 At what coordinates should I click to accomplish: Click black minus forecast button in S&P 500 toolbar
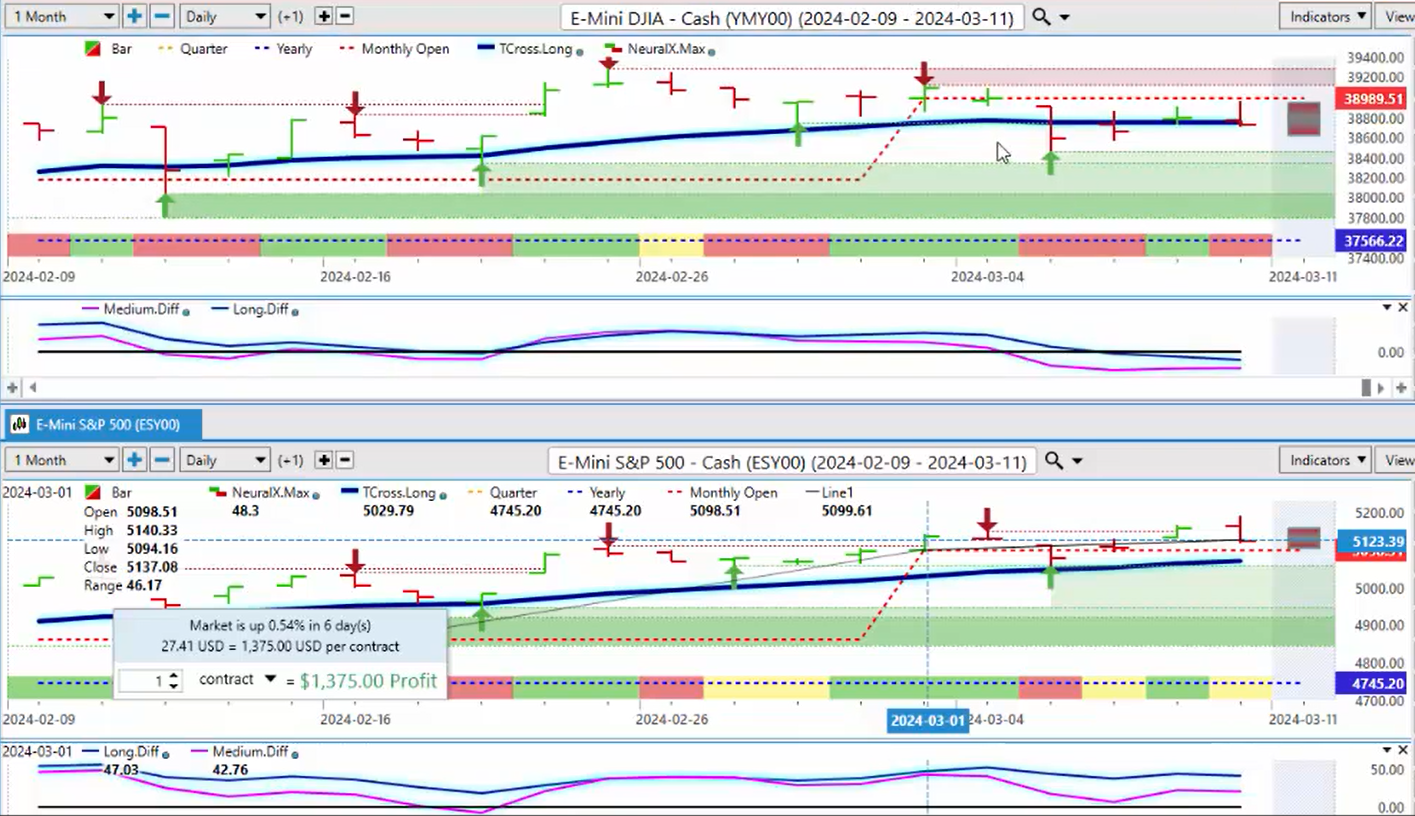pyautogui.click(x=345, y=460)
